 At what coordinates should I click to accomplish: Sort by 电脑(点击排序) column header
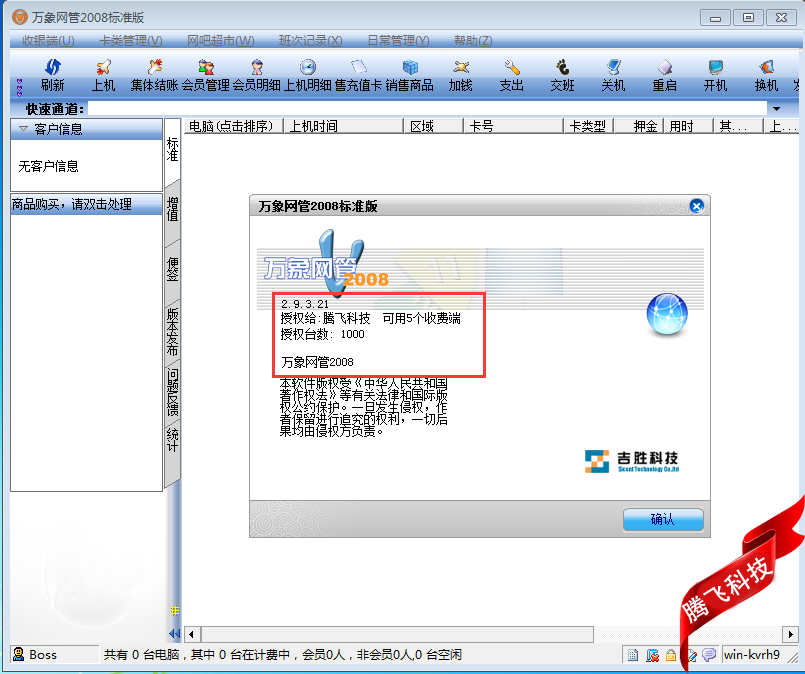(233, 126)
